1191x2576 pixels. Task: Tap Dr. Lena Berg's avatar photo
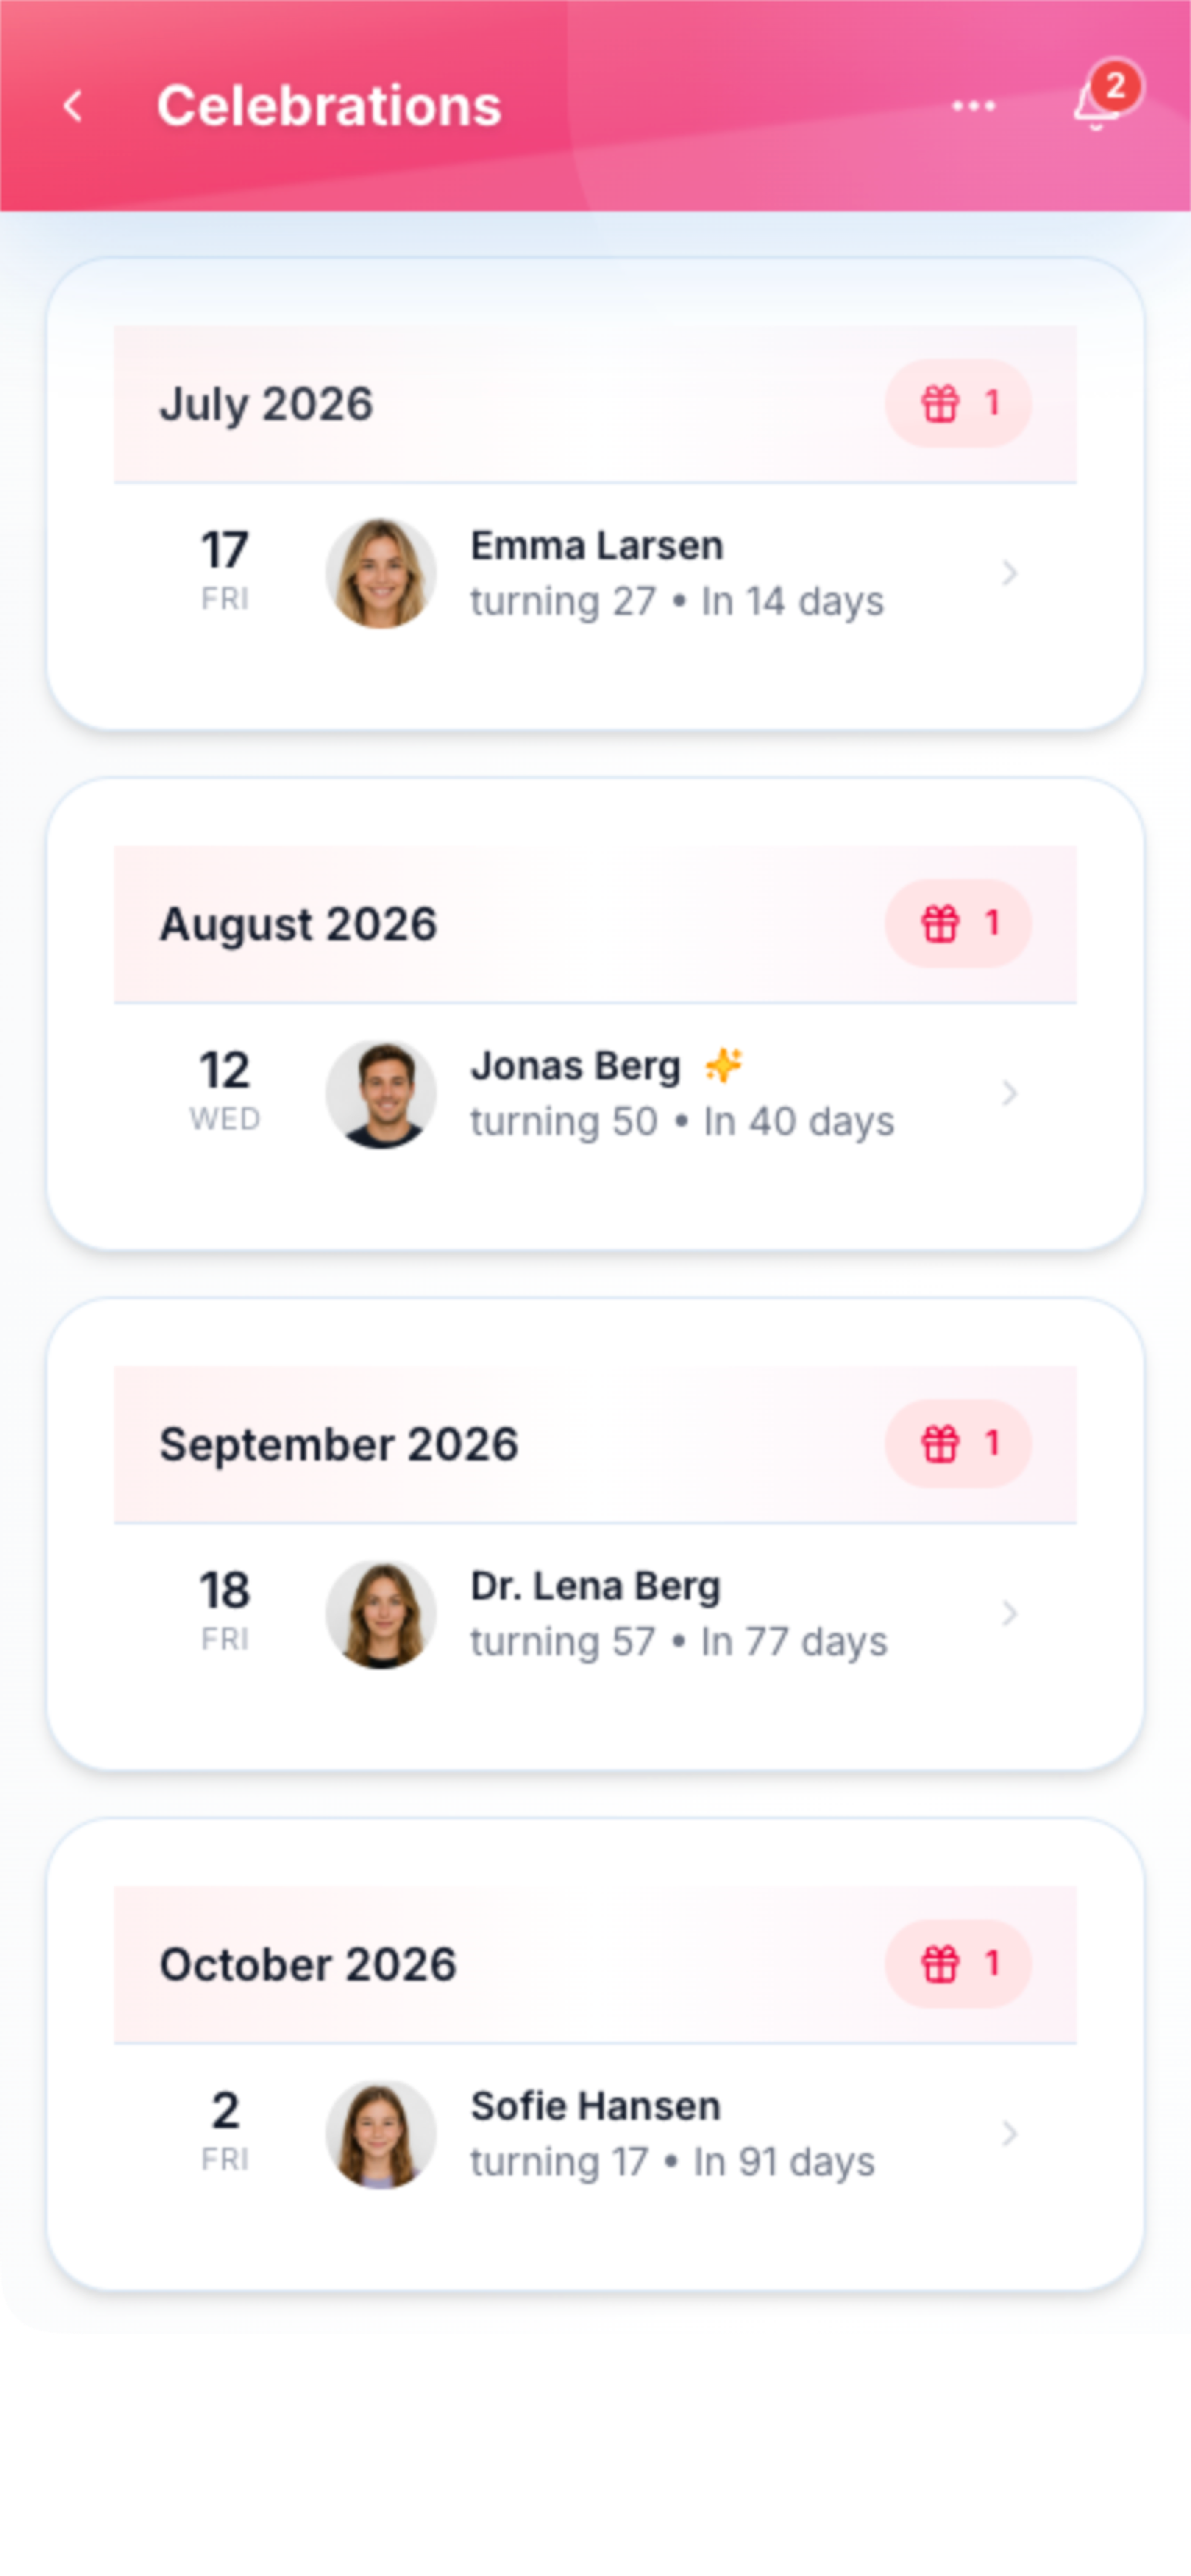[x=381, y=1613]
